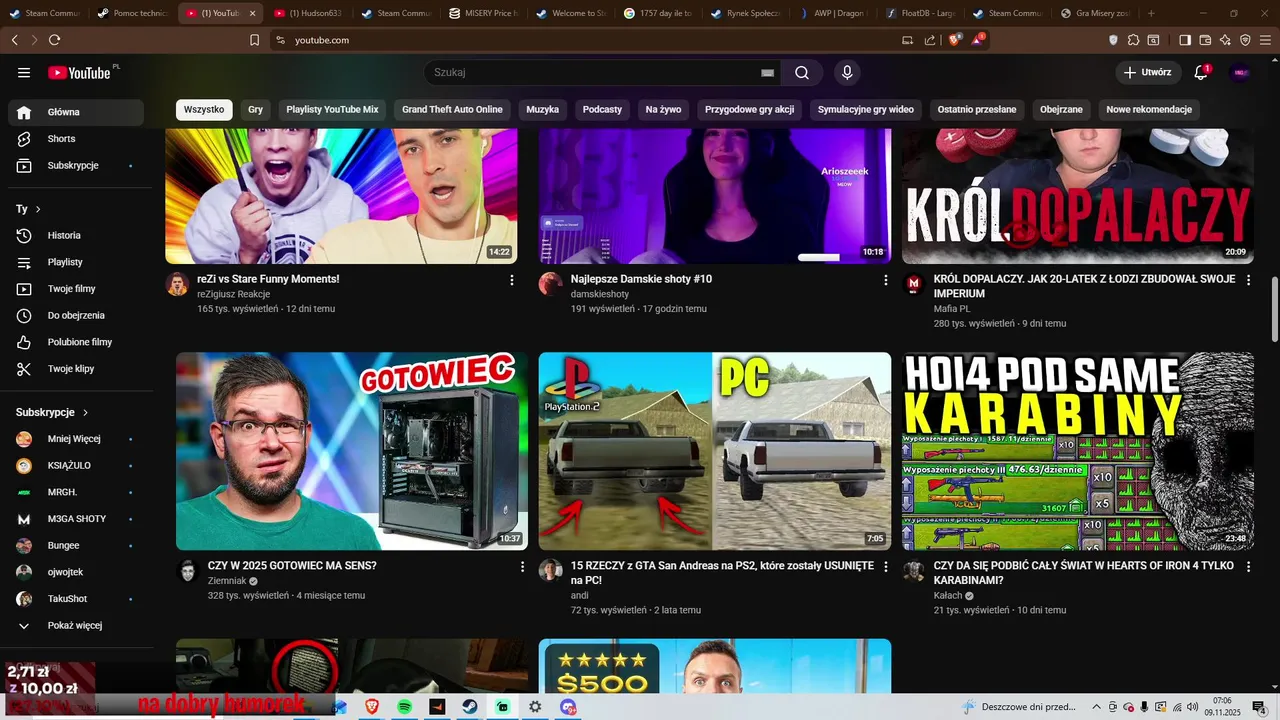Open the on-screen keyboard in search box
Screen dimensions: 1280x720
767,73
